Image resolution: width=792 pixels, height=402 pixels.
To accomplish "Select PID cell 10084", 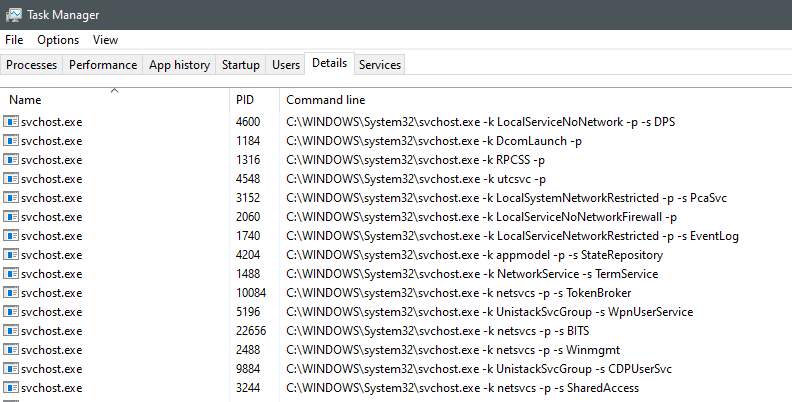I will (x=251, y=293).
